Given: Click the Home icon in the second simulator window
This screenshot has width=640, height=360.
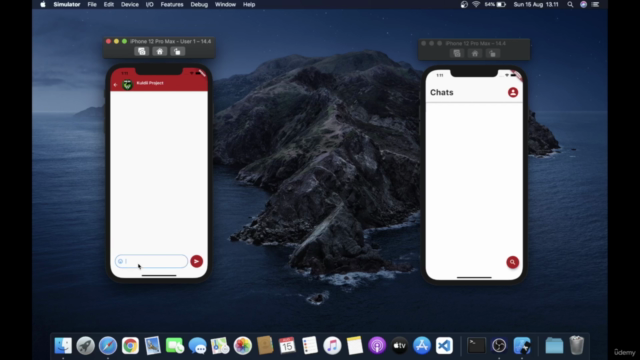Looking at the screenshot, I should click(475, 53).
